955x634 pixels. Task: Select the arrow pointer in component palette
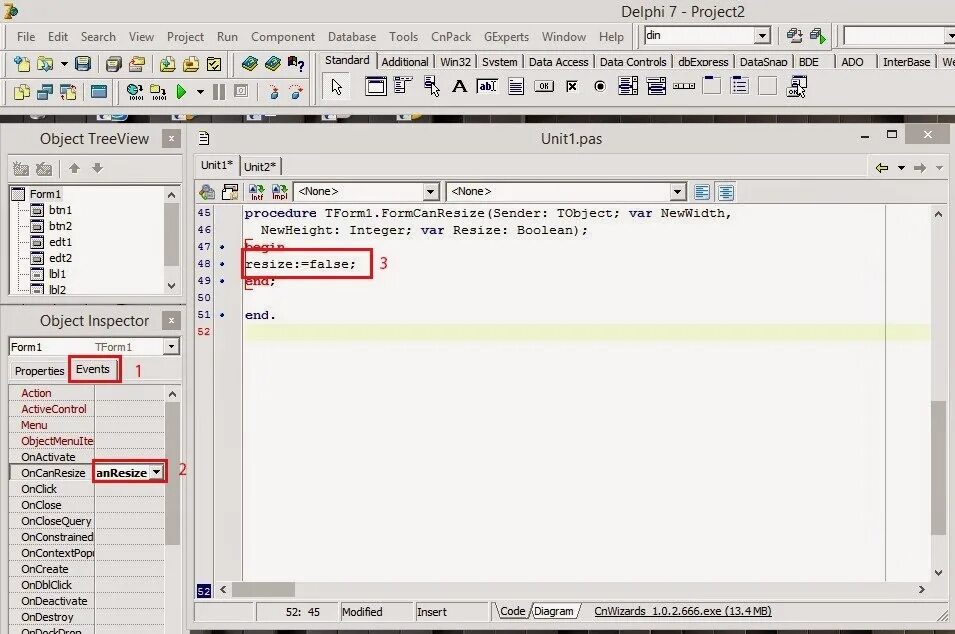(337, 86)
